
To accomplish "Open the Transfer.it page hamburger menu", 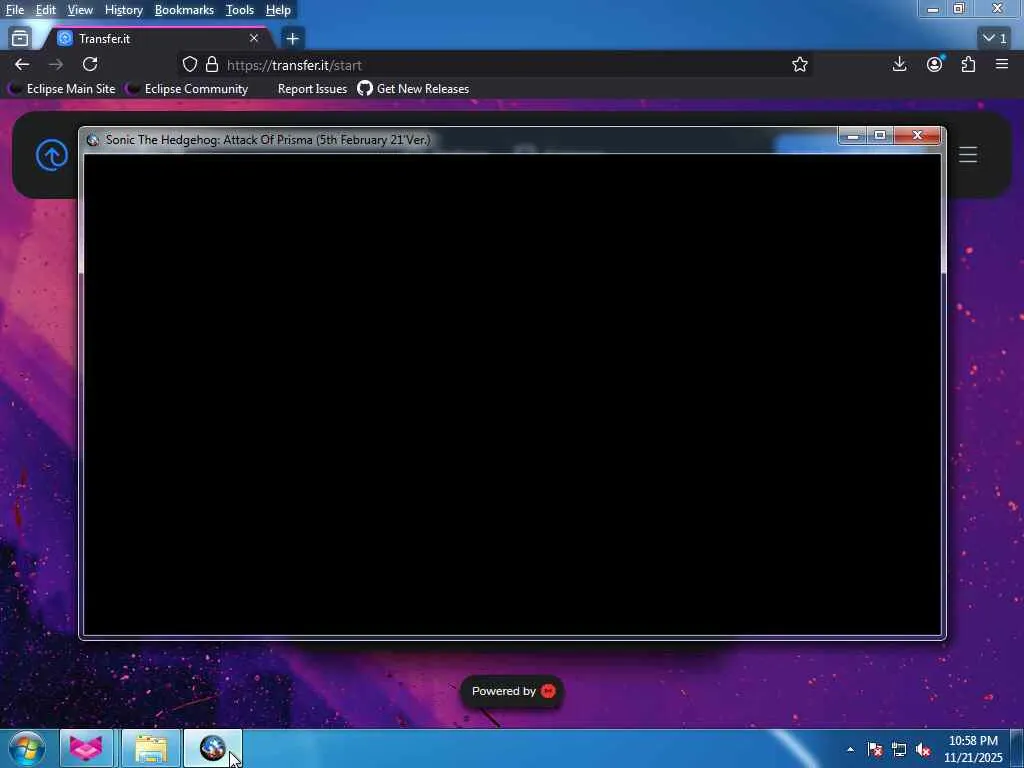I will click(968, 155).
